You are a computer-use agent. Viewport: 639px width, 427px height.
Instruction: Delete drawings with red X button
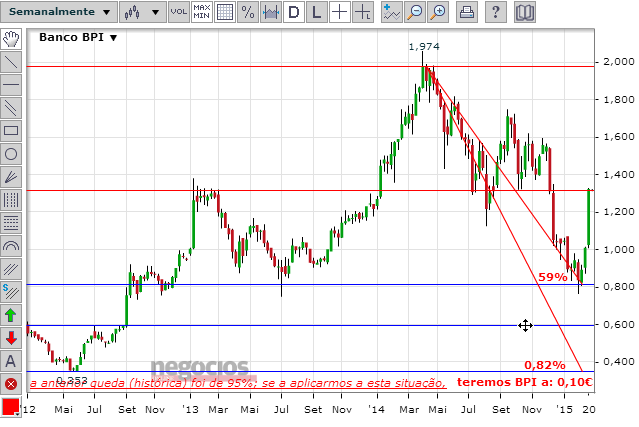[11, 384]
